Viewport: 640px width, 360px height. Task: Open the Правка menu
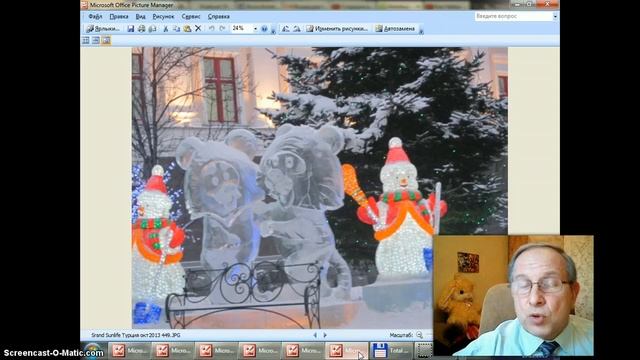tap(119, 17)
